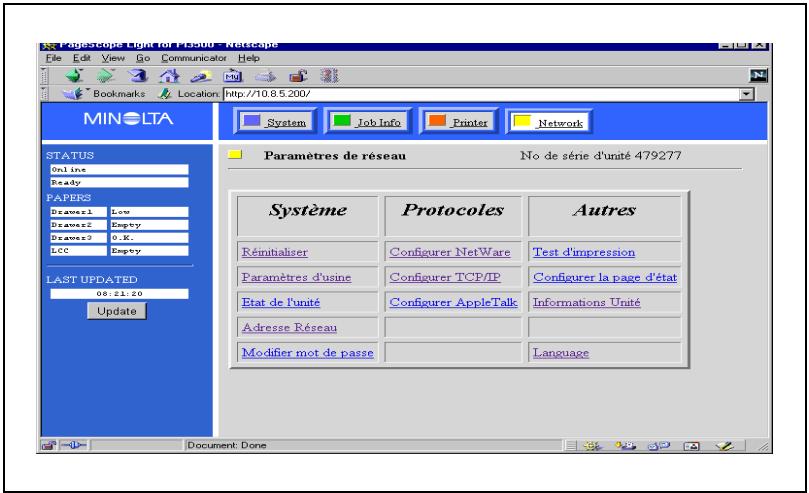Open the Go menu
This screenshot has height=493, width=809.
pos(143,58)
